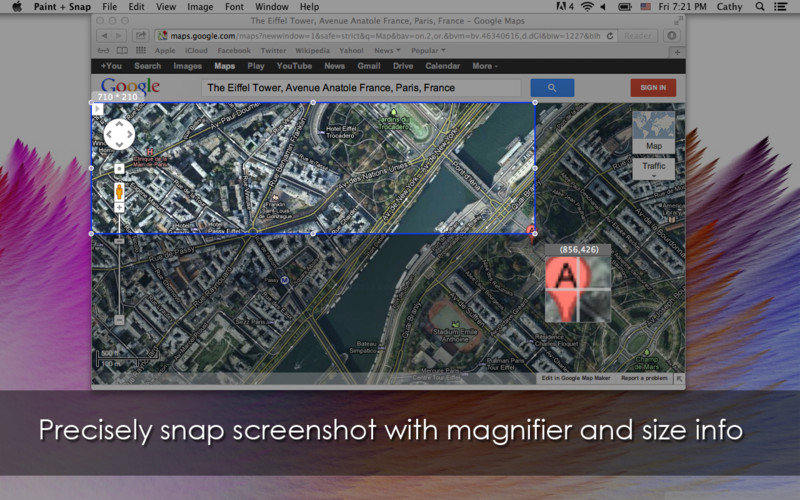Image resolution: width=800 pixels, height=500 pixels.
Task: Click the Safari back arrow button
Action: [x=105, y=36]
